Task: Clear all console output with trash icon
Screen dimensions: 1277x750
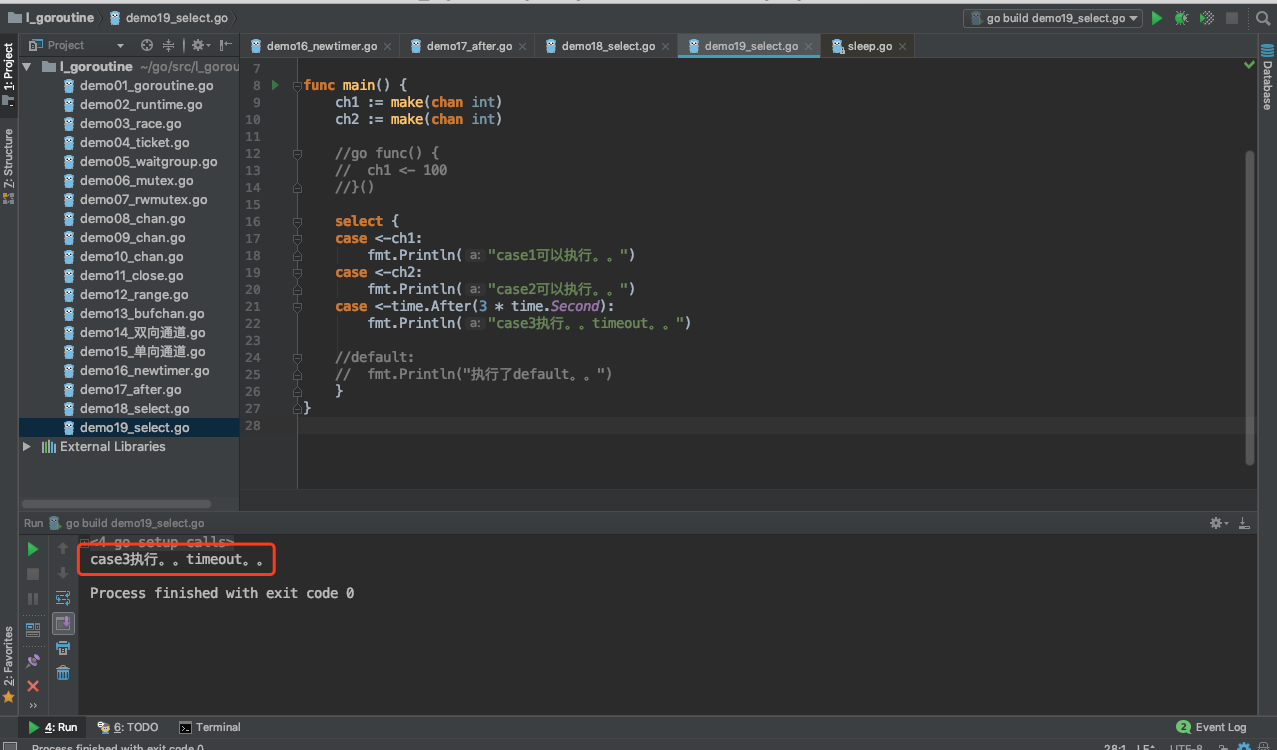Action: [x=63, y=673]
